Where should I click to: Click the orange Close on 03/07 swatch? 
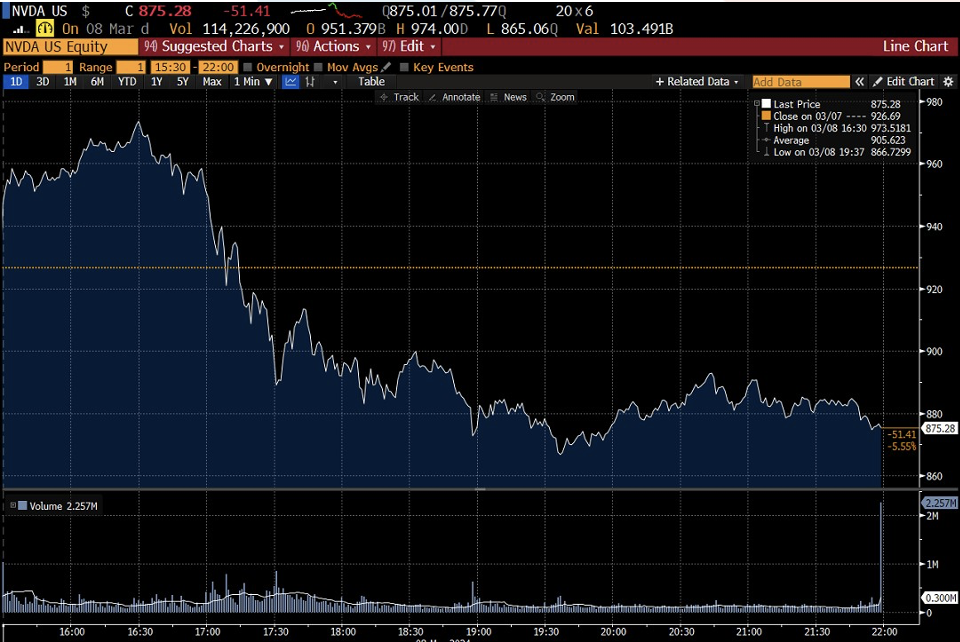[x=766, y=116]
